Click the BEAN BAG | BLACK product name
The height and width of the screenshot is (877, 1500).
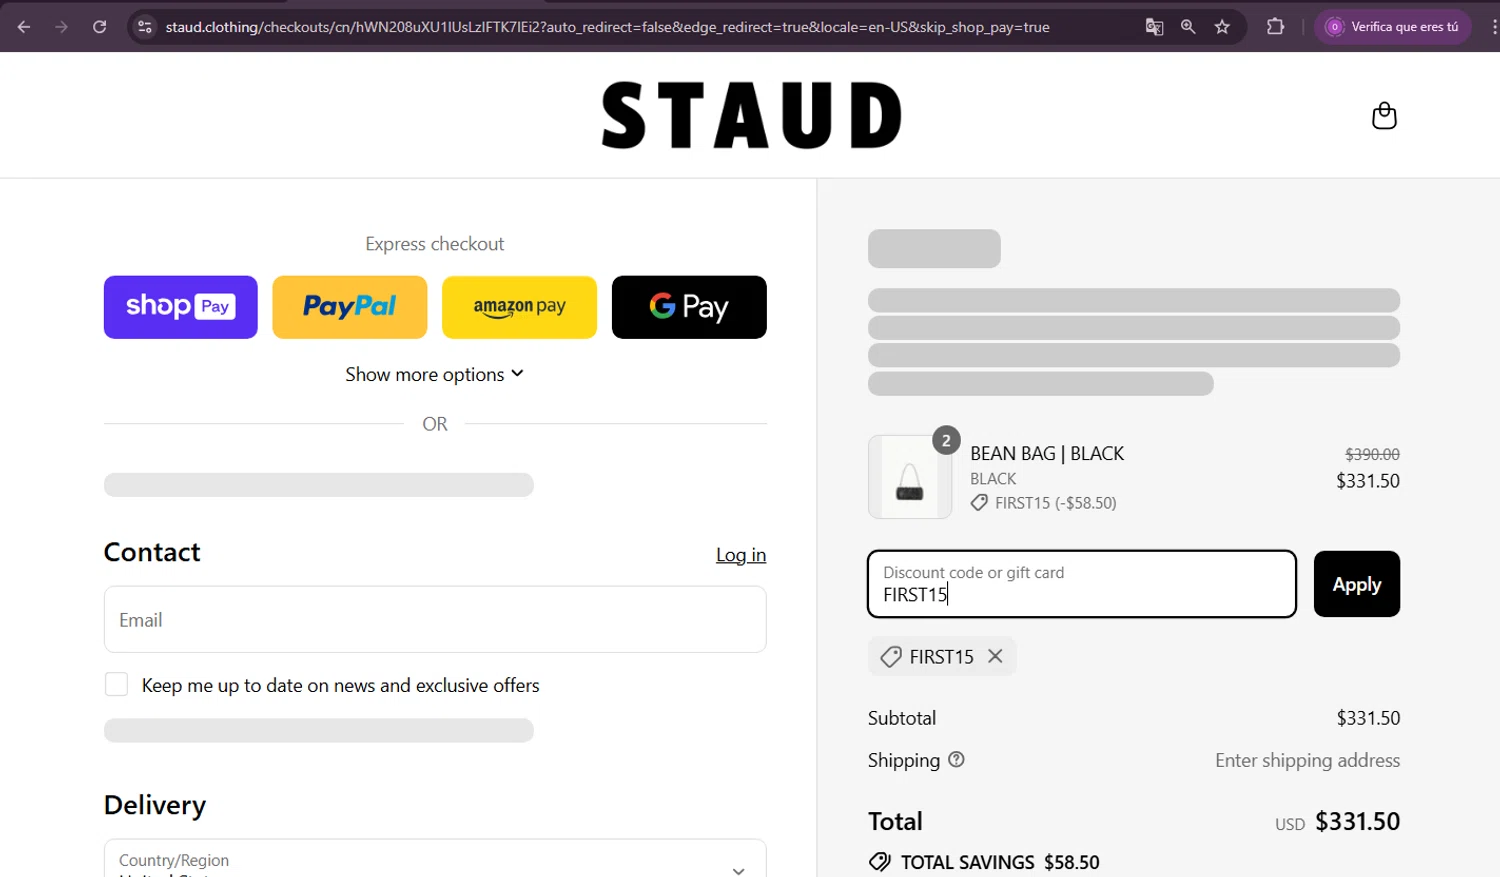[1047, 454]
